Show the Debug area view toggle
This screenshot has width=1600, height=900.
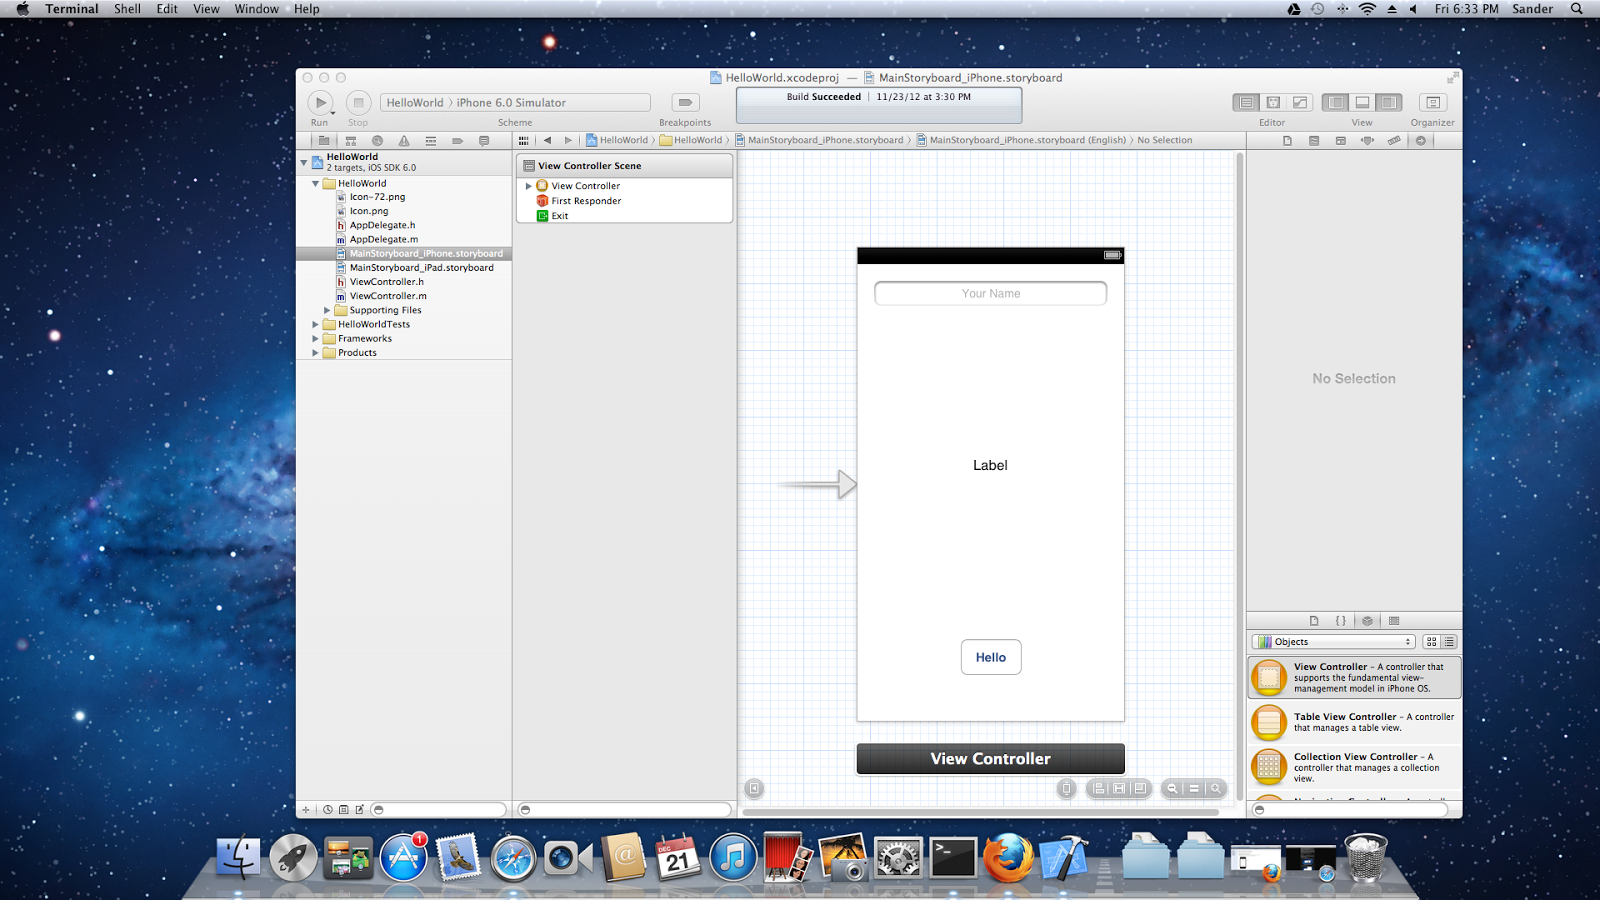click(x=1362, y=102)
